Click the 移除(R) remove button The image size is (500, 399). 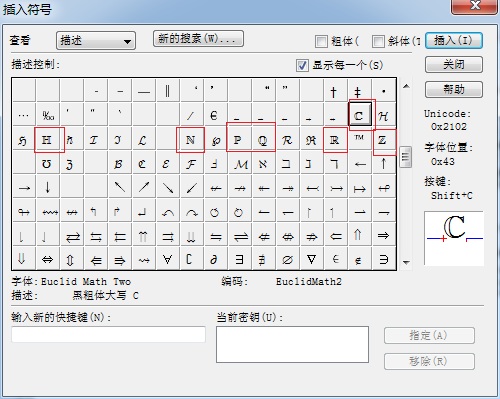(429, 361)
